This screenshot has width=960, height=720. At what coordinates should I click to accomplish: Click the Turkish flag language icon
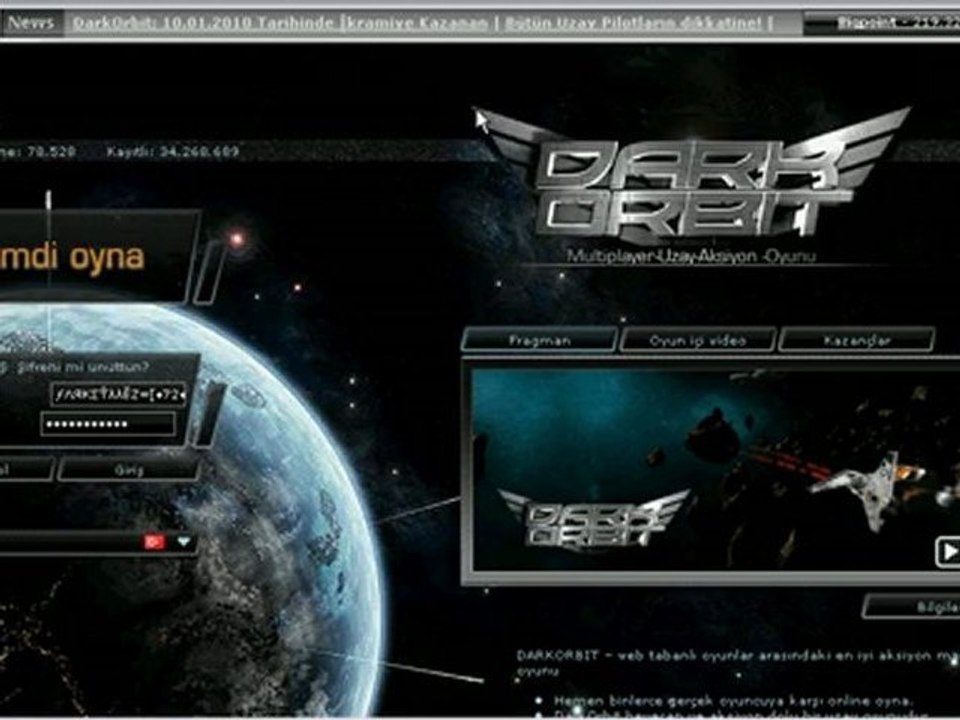[154, 542]
